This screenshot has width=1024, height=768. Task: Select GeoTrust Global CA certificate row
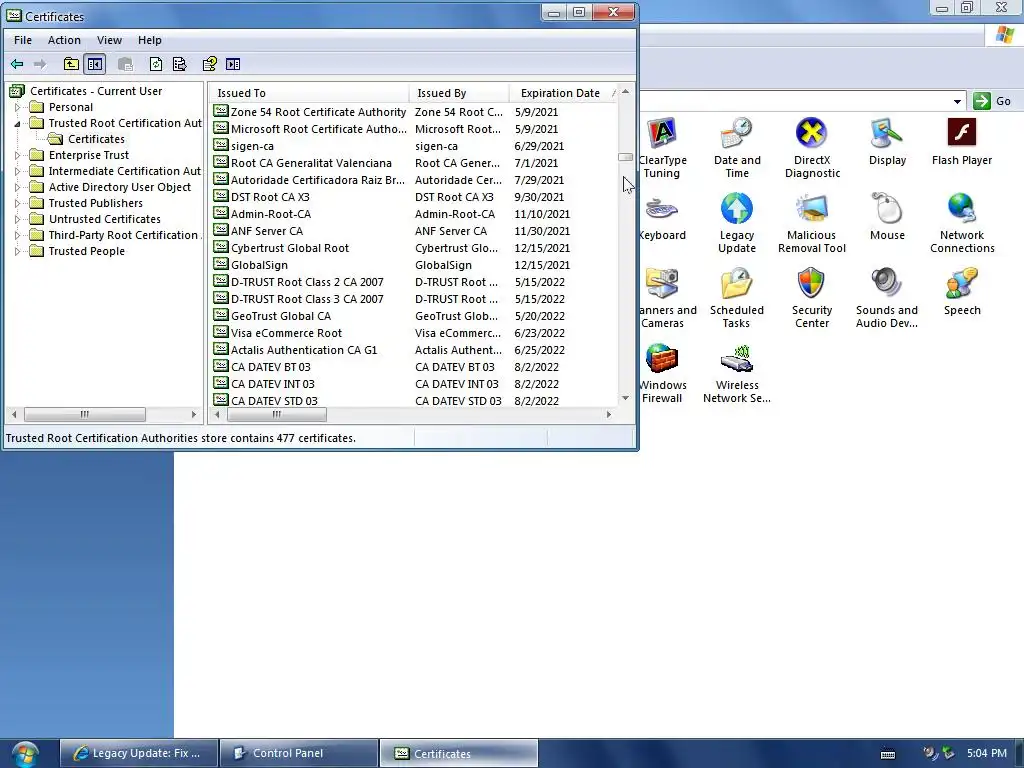pyautogui.click(x=413, y=315)
